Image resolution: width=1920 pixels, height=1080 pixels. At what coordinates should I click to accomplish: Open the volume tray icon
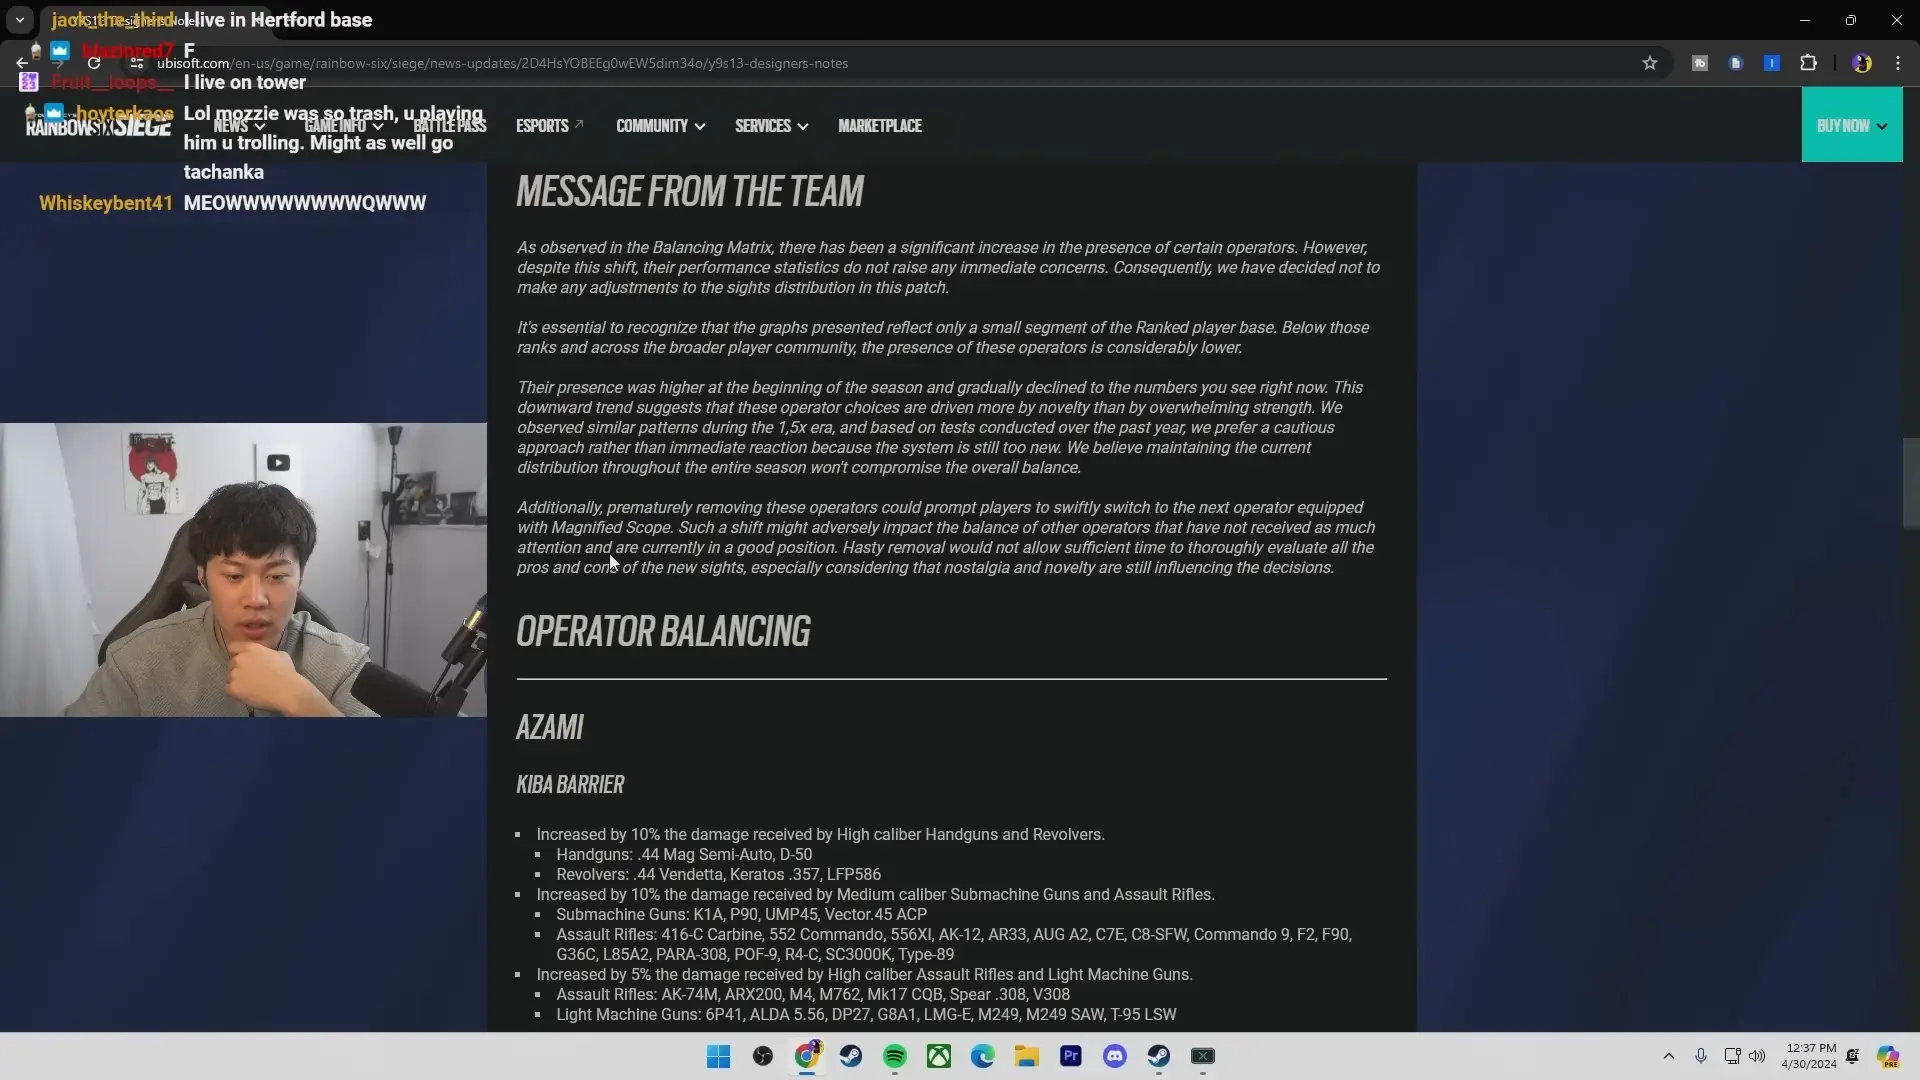click(x=1757, y=1056)
